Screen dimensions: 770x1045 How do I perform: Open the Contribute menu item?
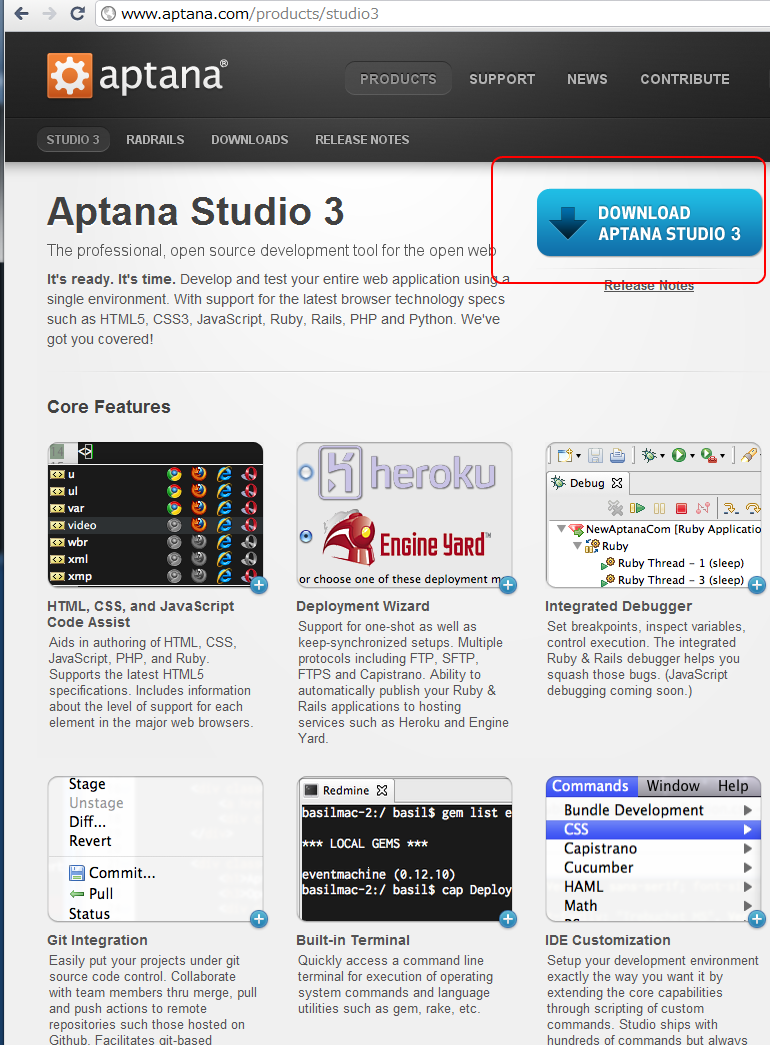tap(685, 79)
